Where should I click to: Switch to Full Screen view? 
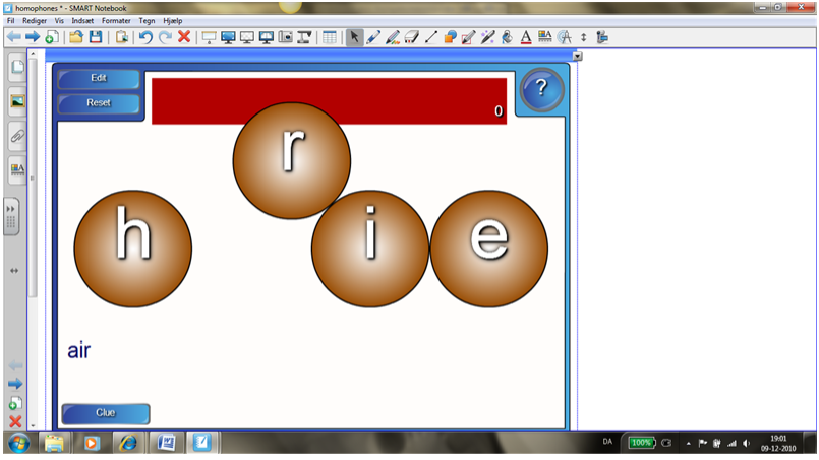coord(228,37)
